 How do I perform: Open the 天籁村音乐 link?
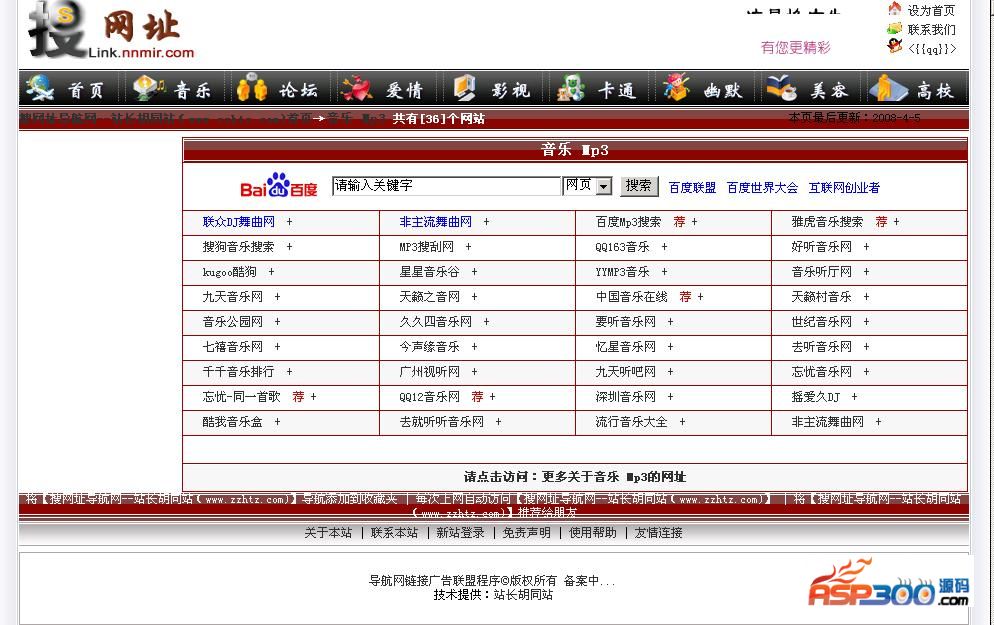pos(822,297)
